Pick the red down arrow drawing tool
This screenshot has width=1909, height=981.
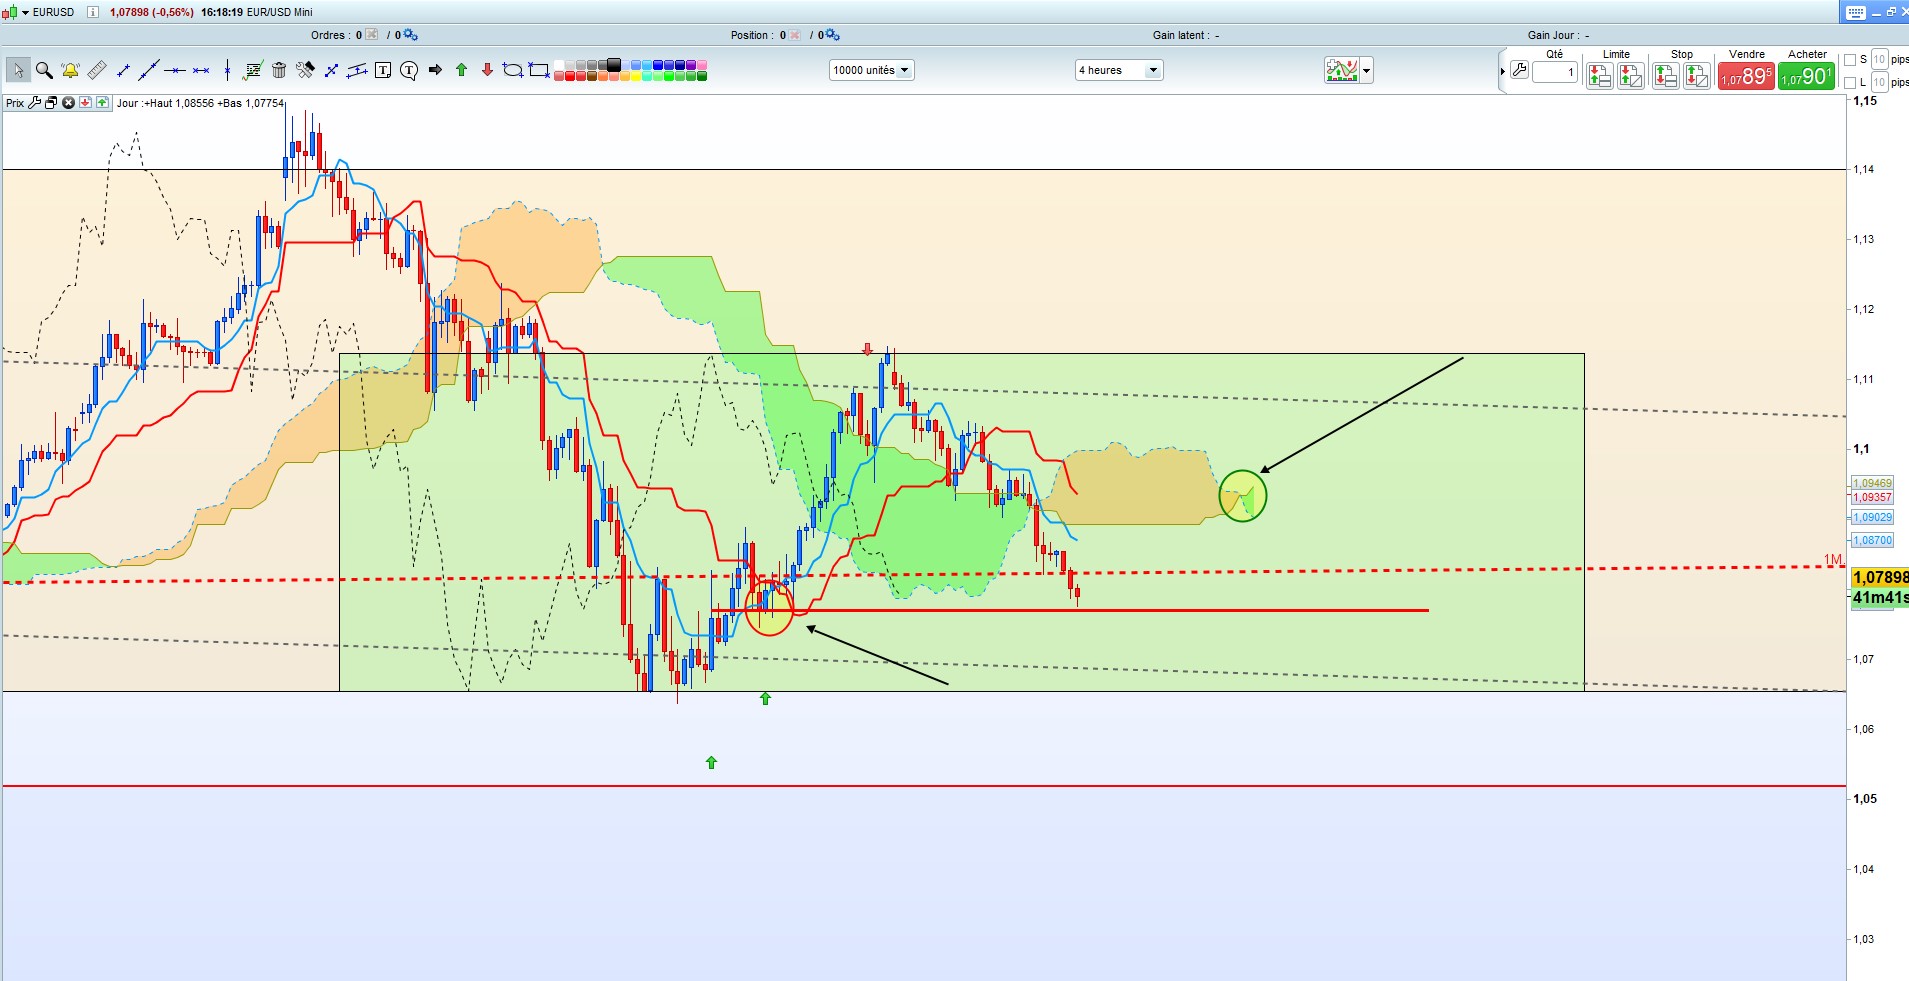pyautogui.click(x=487, y=70)
